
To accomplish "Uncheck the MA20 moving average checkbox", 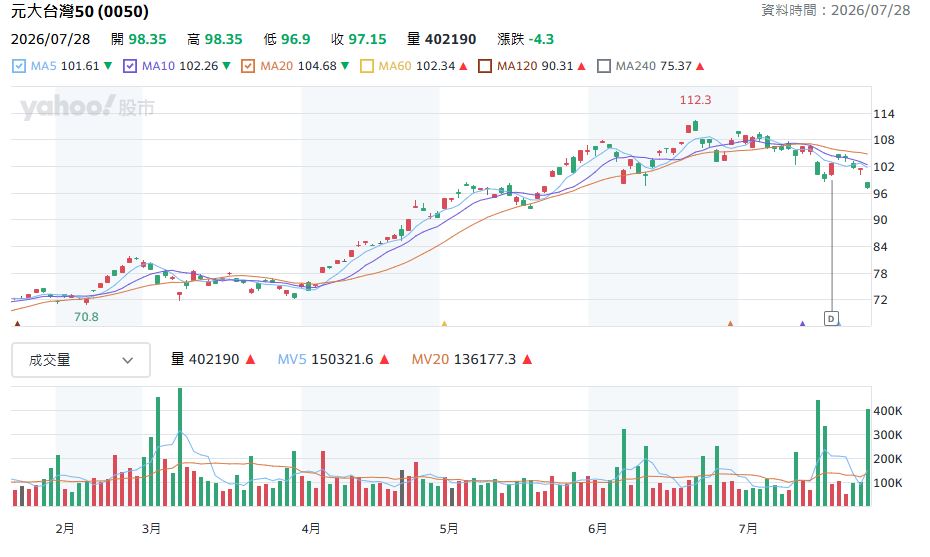I will (248, 66).
